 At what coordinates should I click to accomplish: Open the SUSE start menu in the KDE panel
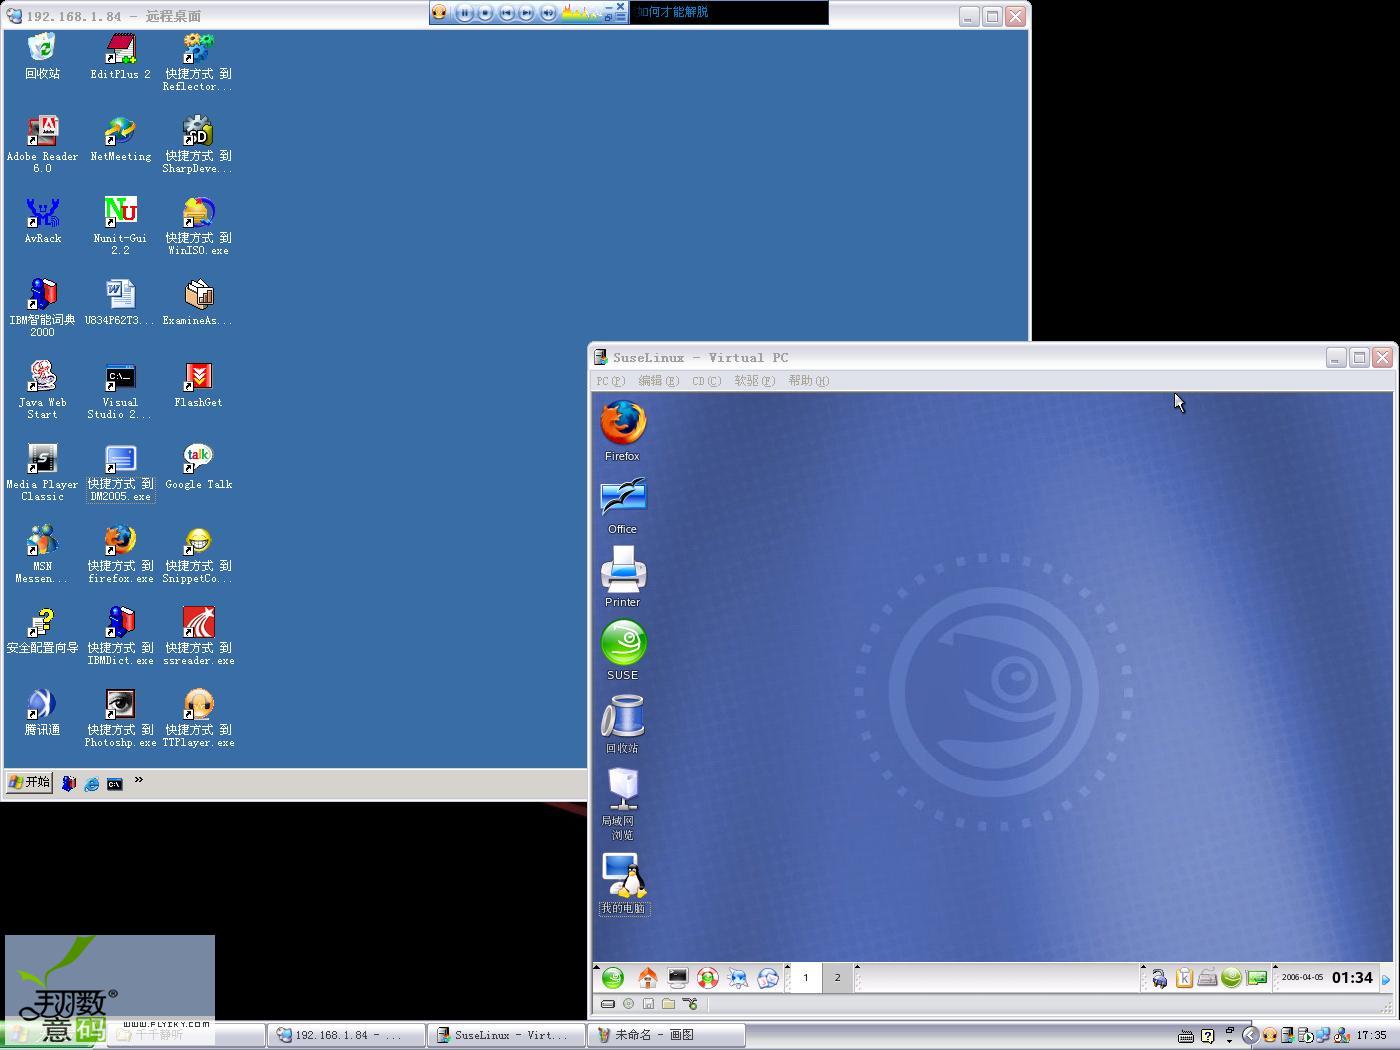[x=613, y=978]
